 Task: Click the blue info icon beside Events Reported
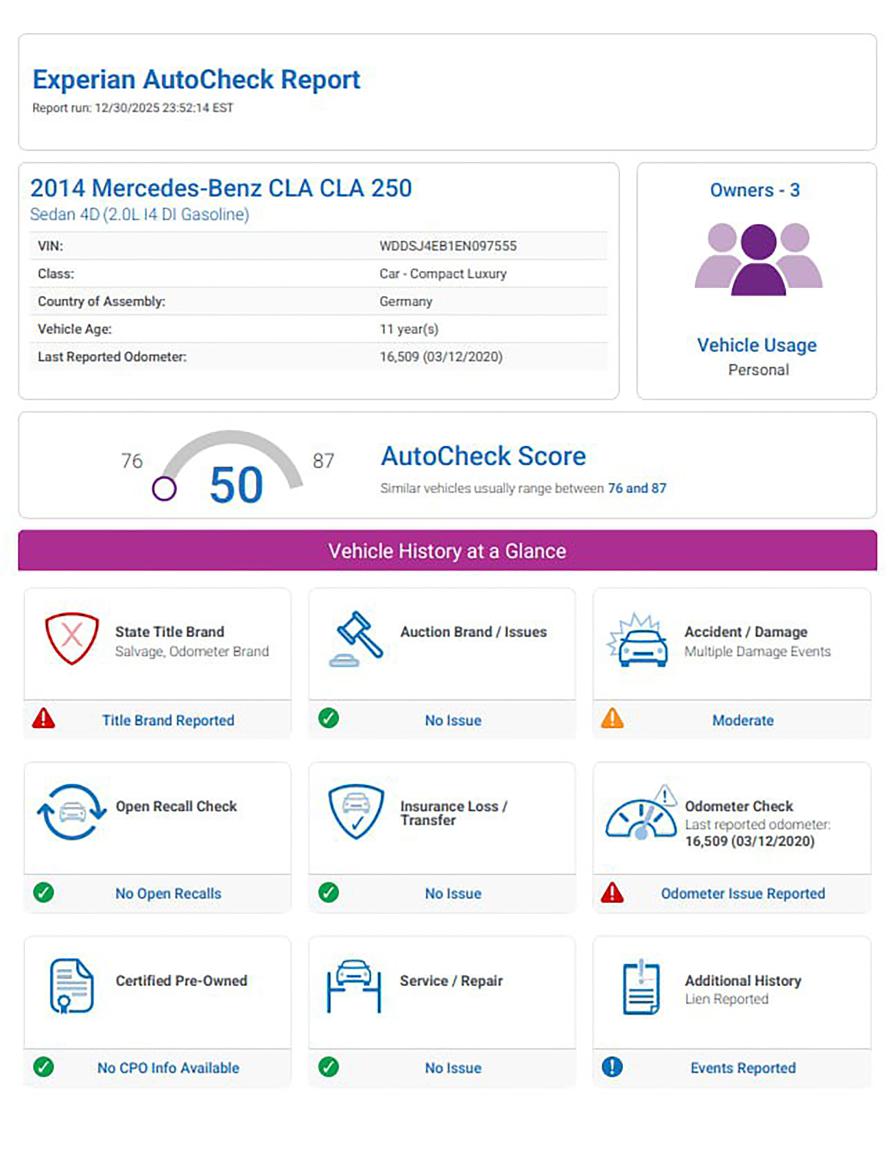[x=612, y=1067]
